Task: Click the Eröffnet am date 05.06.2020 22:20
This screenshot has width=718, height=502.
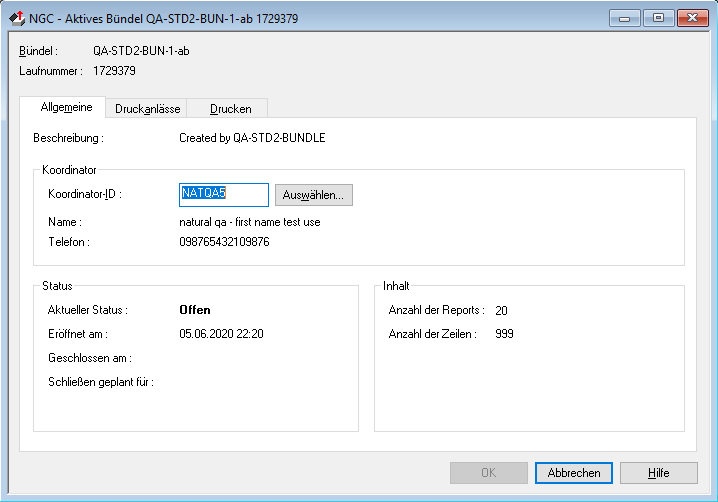Action: click(x=220, y=334)
